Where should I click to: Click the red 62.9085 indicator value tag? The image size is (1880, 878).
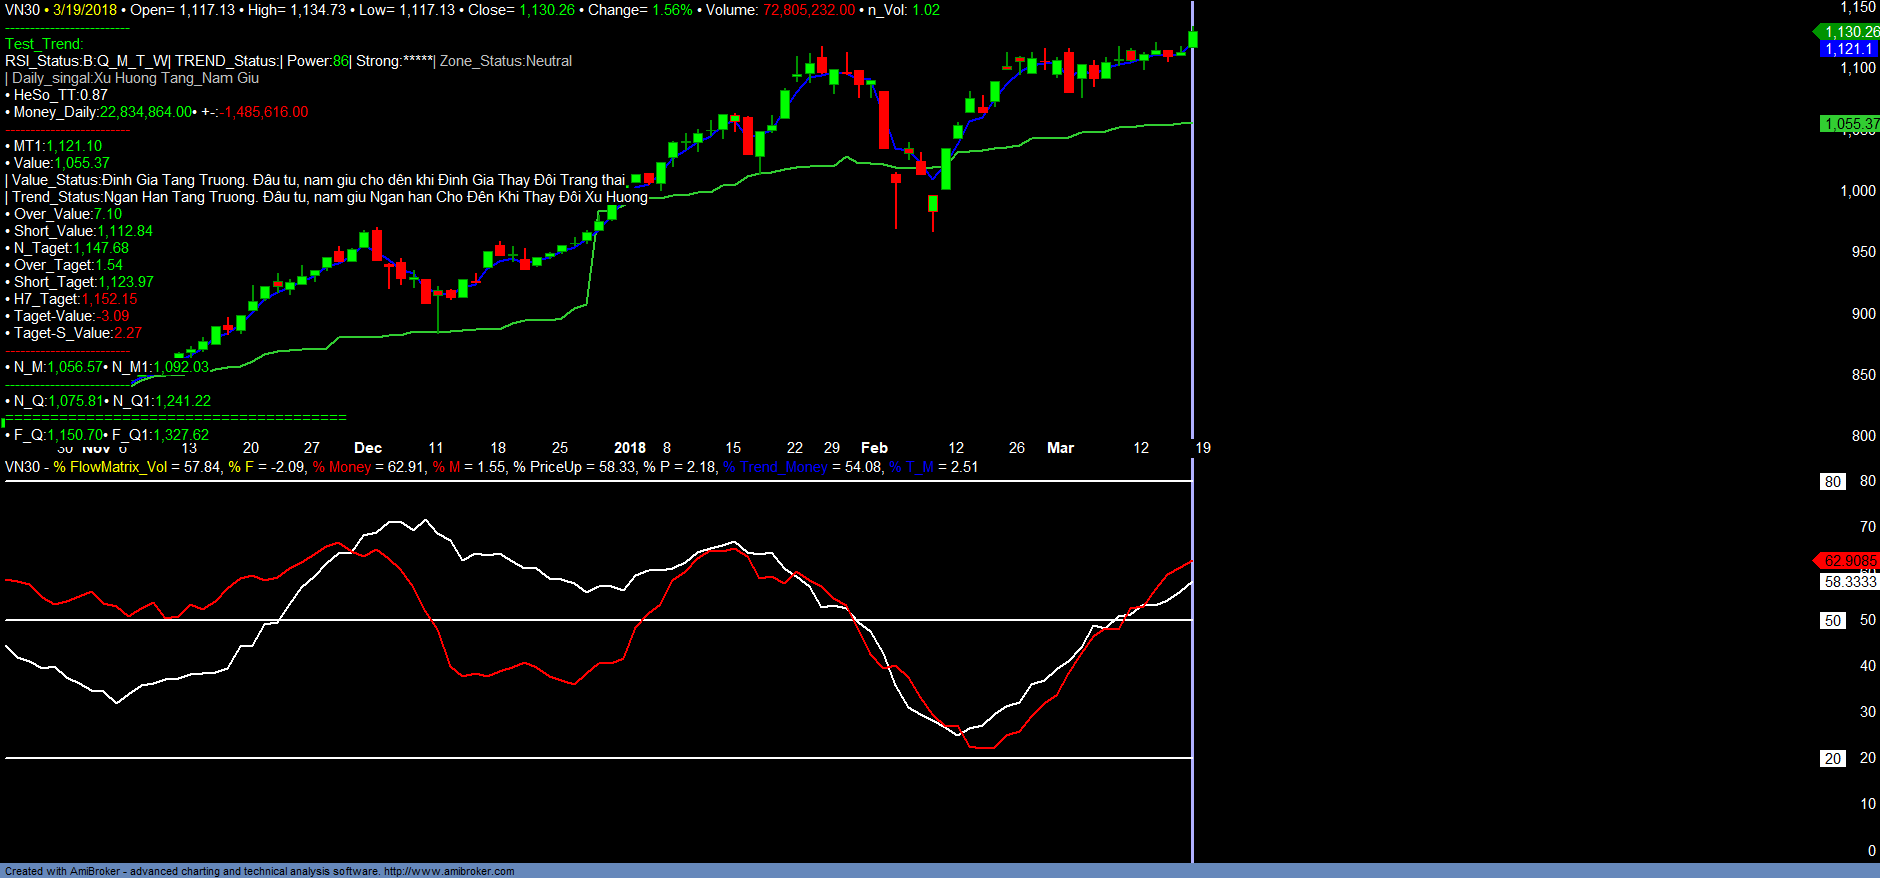tap(1849, 561)
